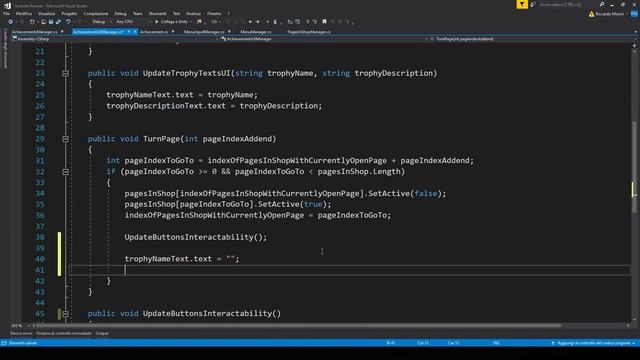Screen dimensions: 640x360
Task: Click the Save file toolbar icon
Action: [x=51, y=22]
